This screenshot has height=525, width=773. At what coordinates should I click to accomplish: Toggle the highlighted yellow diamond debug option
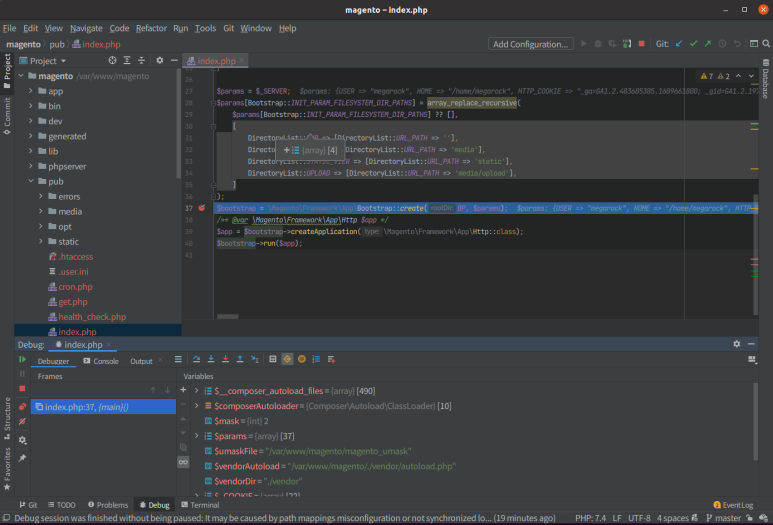(x=287, y=359)
